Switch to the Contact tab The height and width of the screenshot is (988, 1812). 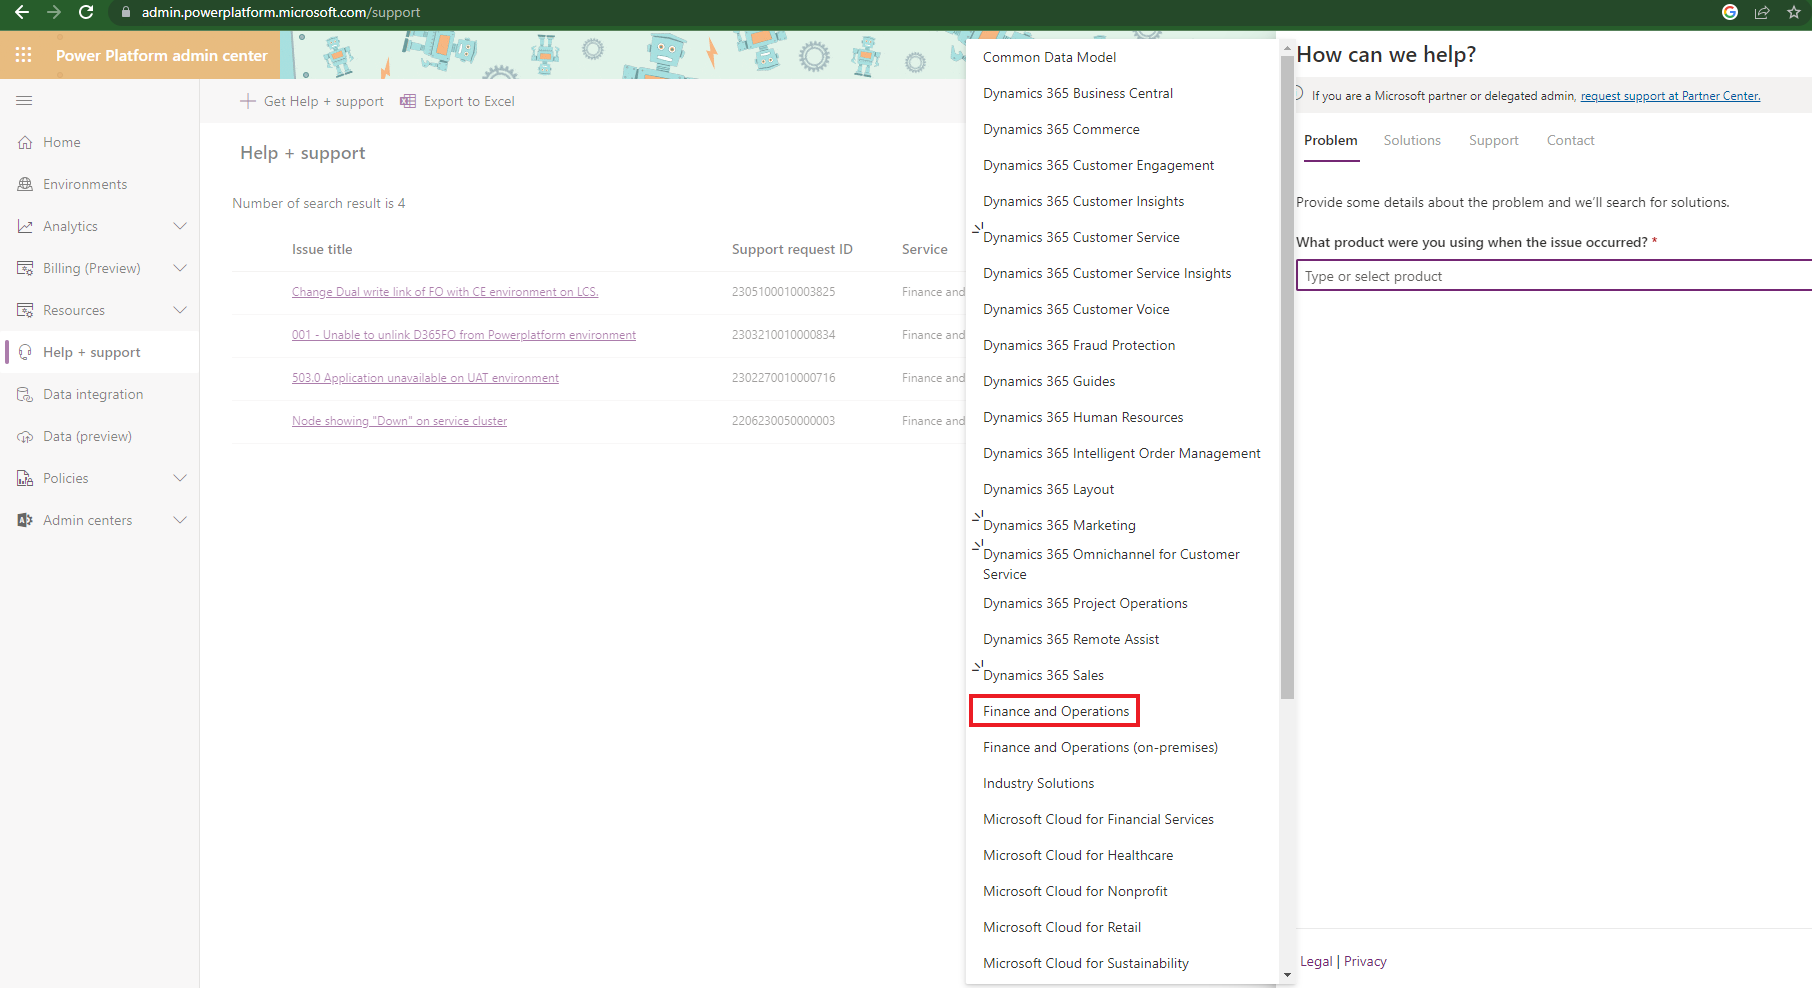coord(1570,141)
